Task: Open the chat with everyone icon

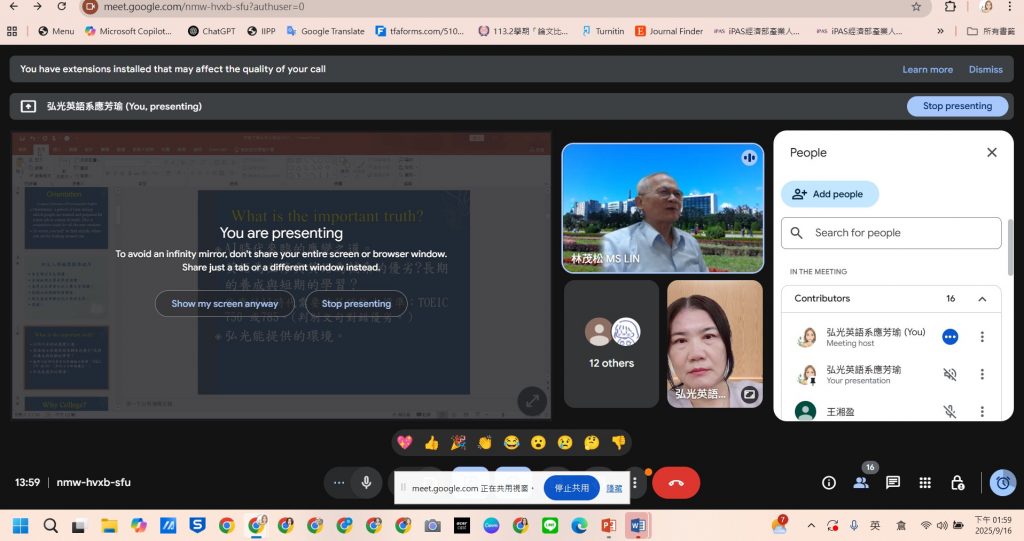Action: pyautogui.click(x=893, y=483)
